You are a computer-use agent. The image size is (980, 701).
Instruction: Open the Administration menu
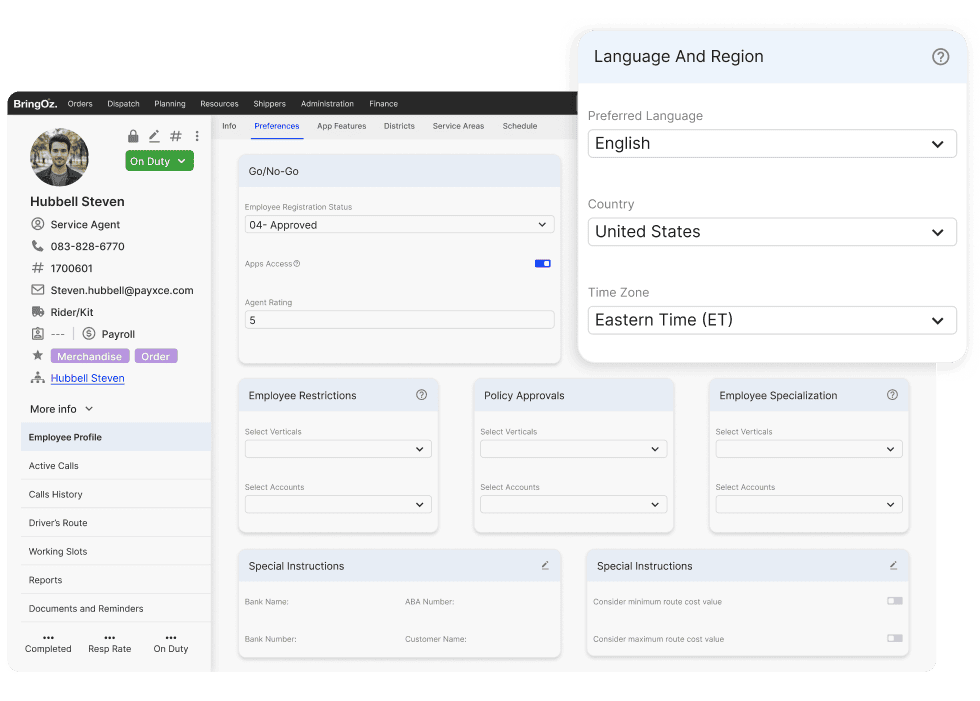click(327, 104)
